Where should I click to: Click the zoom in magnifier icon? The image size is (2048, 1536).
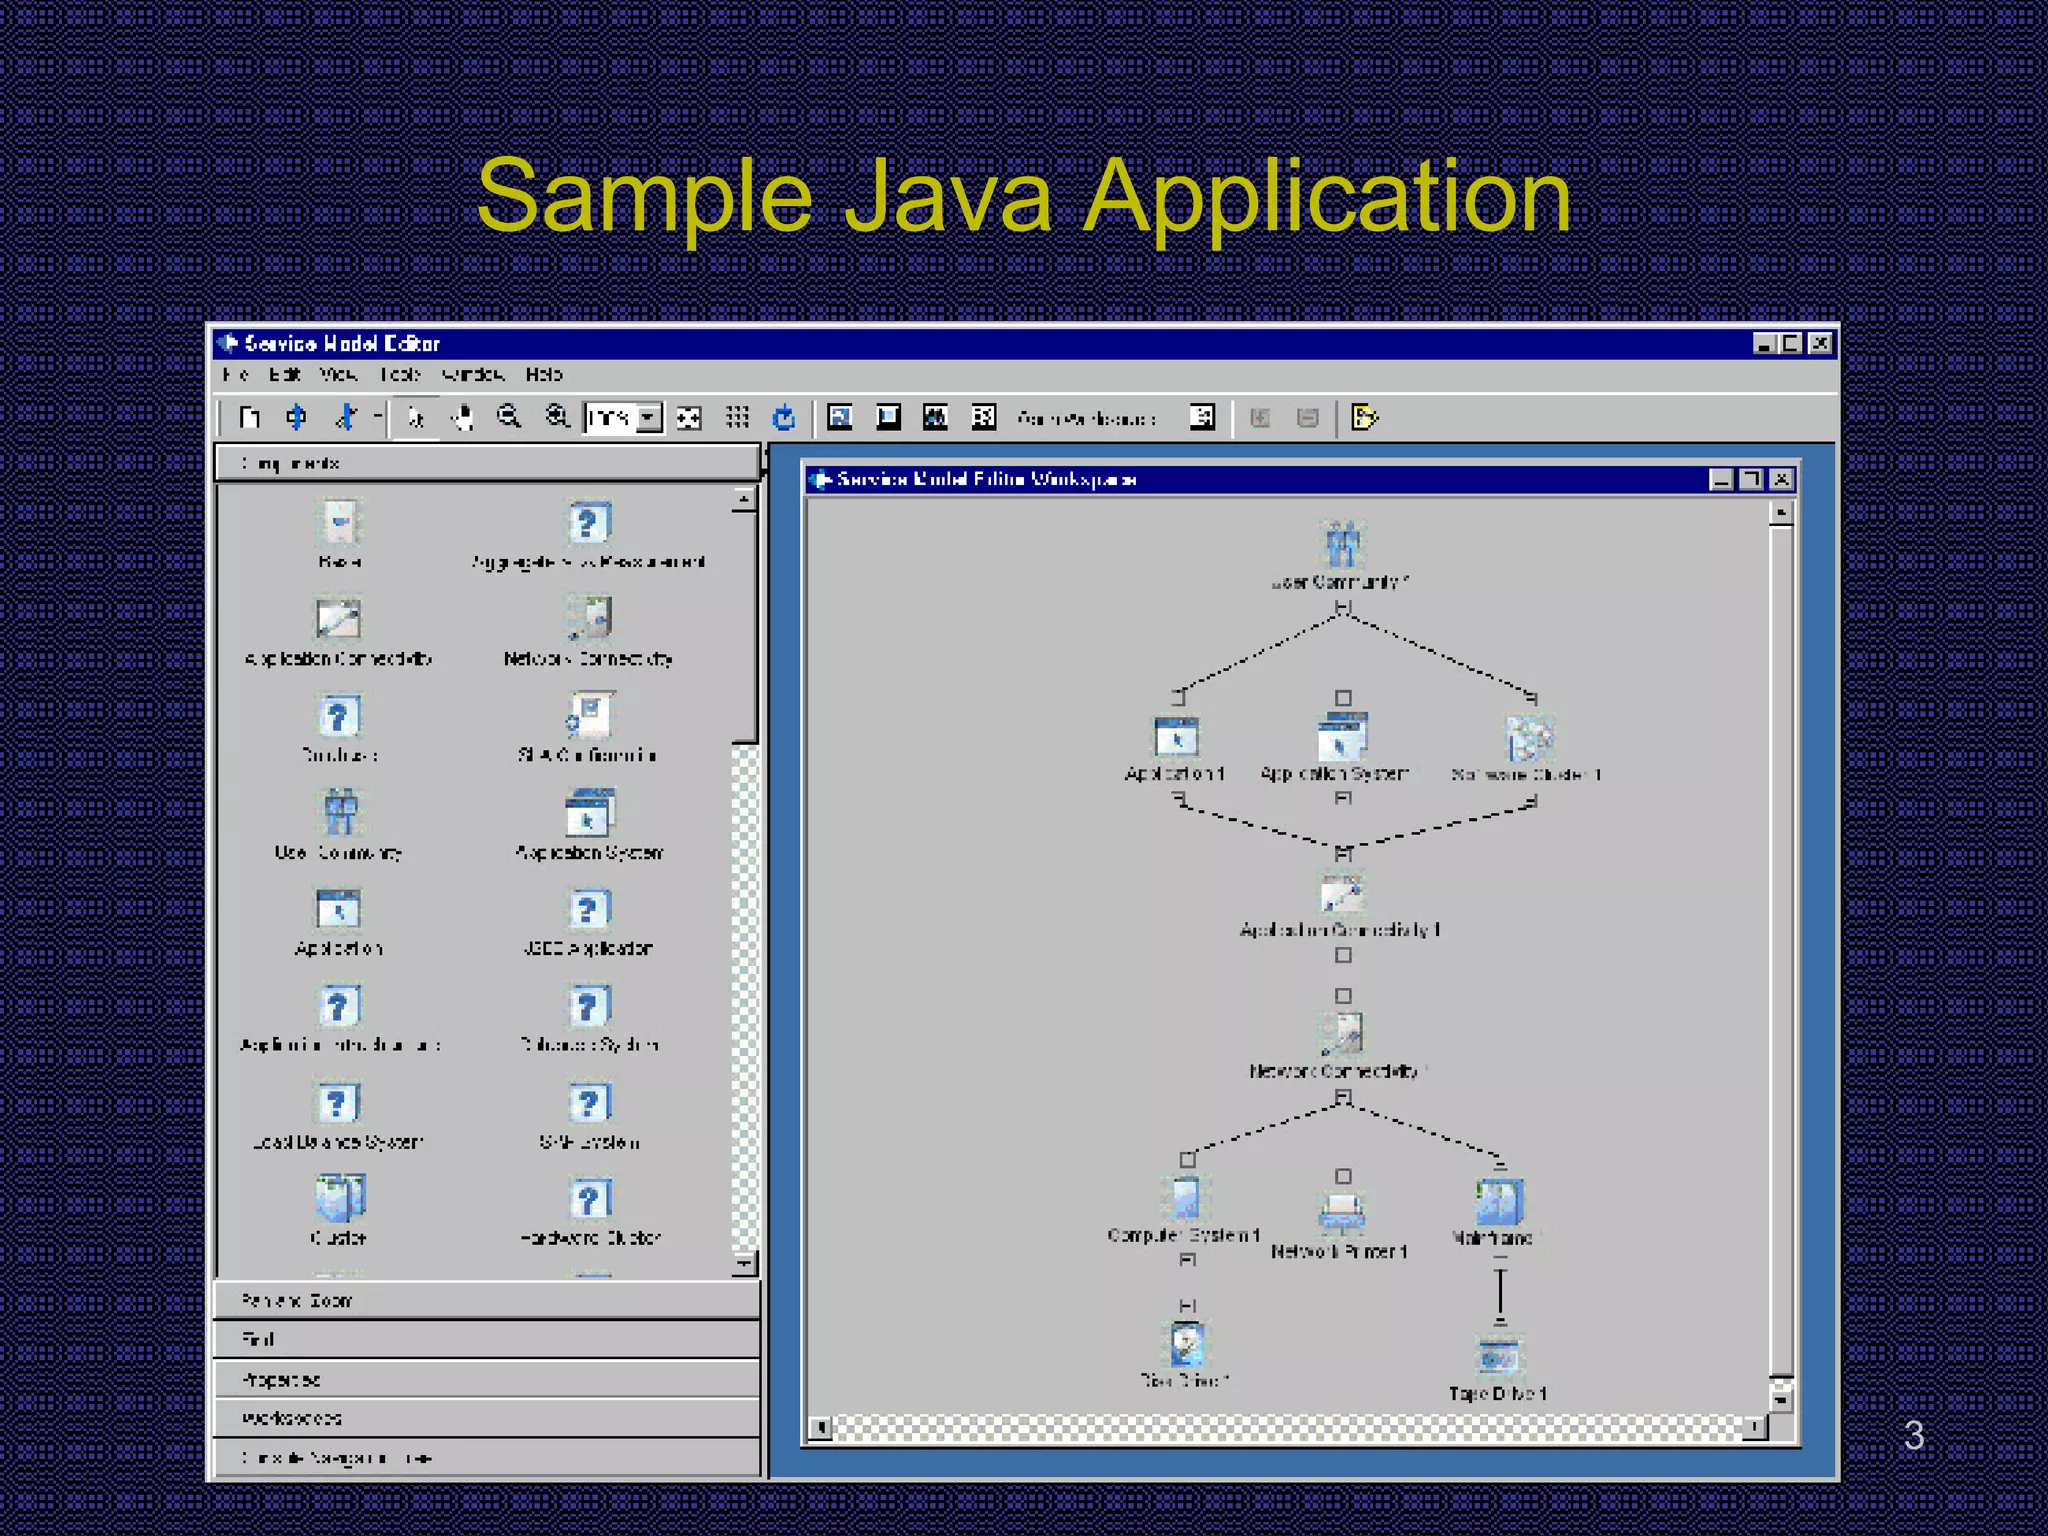(x=557, y=417)
